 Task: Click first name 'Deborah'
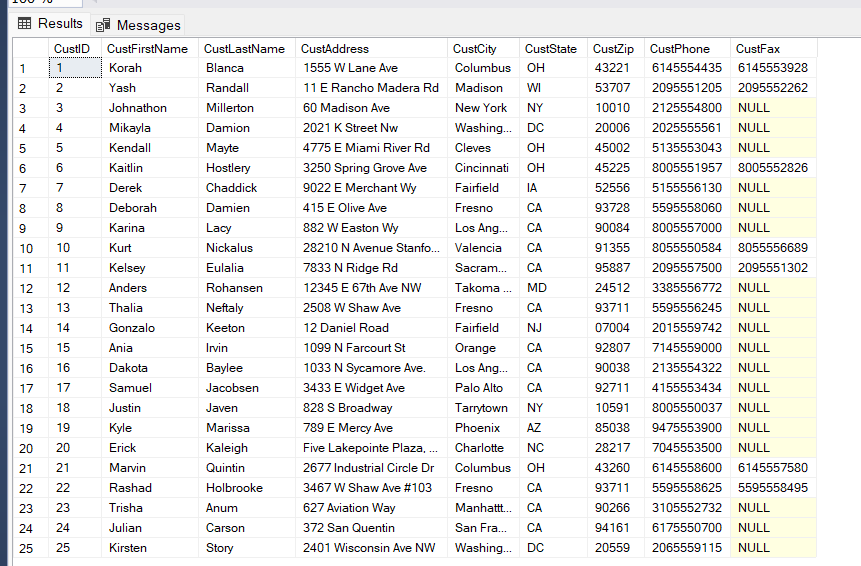(150, 208)
